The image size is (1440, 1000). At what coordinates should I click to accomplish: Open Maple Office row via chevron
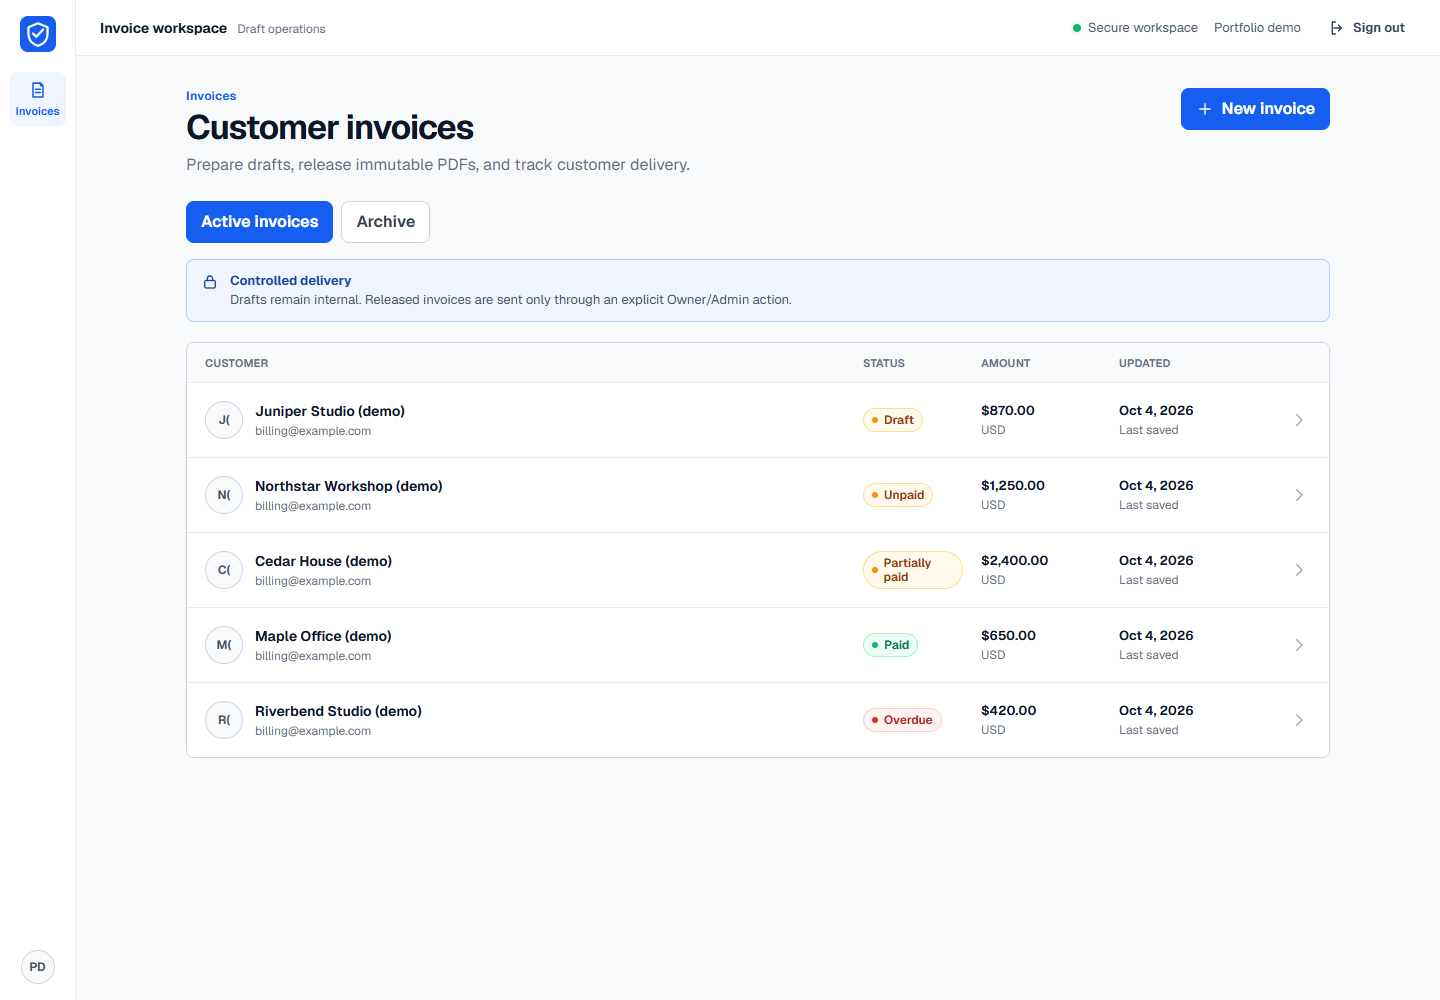pos(1299,645)
